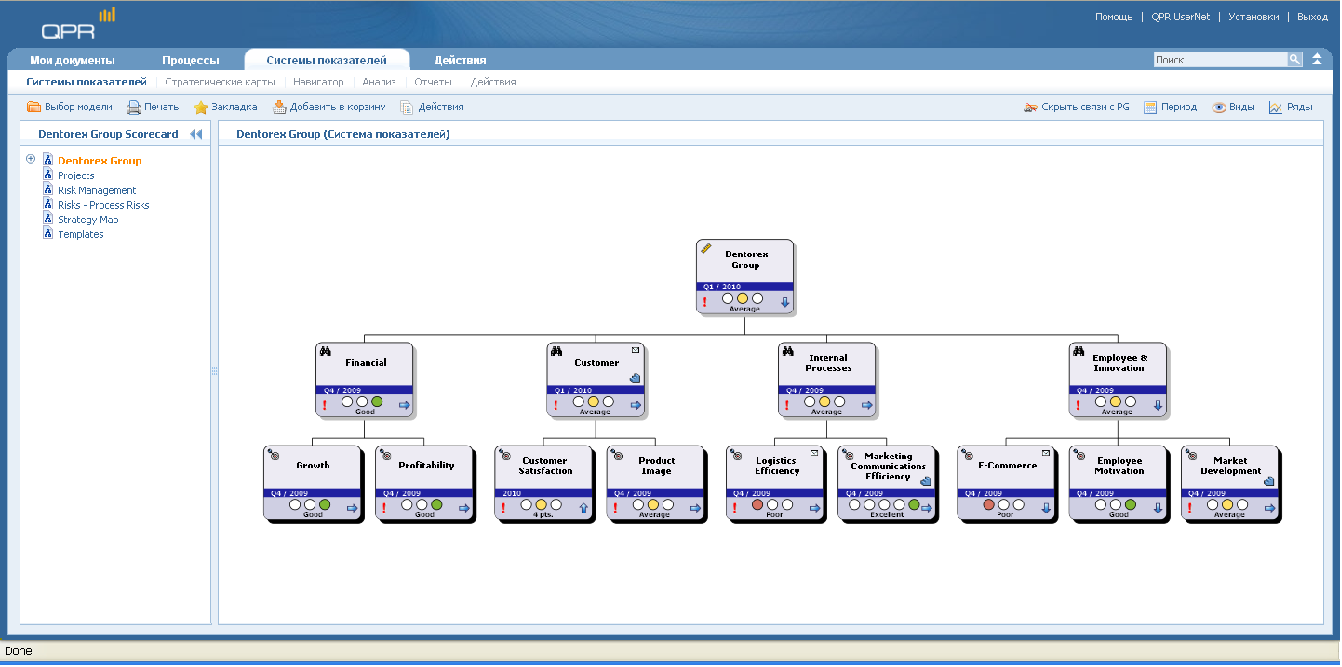
Task: Log out via the Выход link
Action: [x=1312, y=17]
